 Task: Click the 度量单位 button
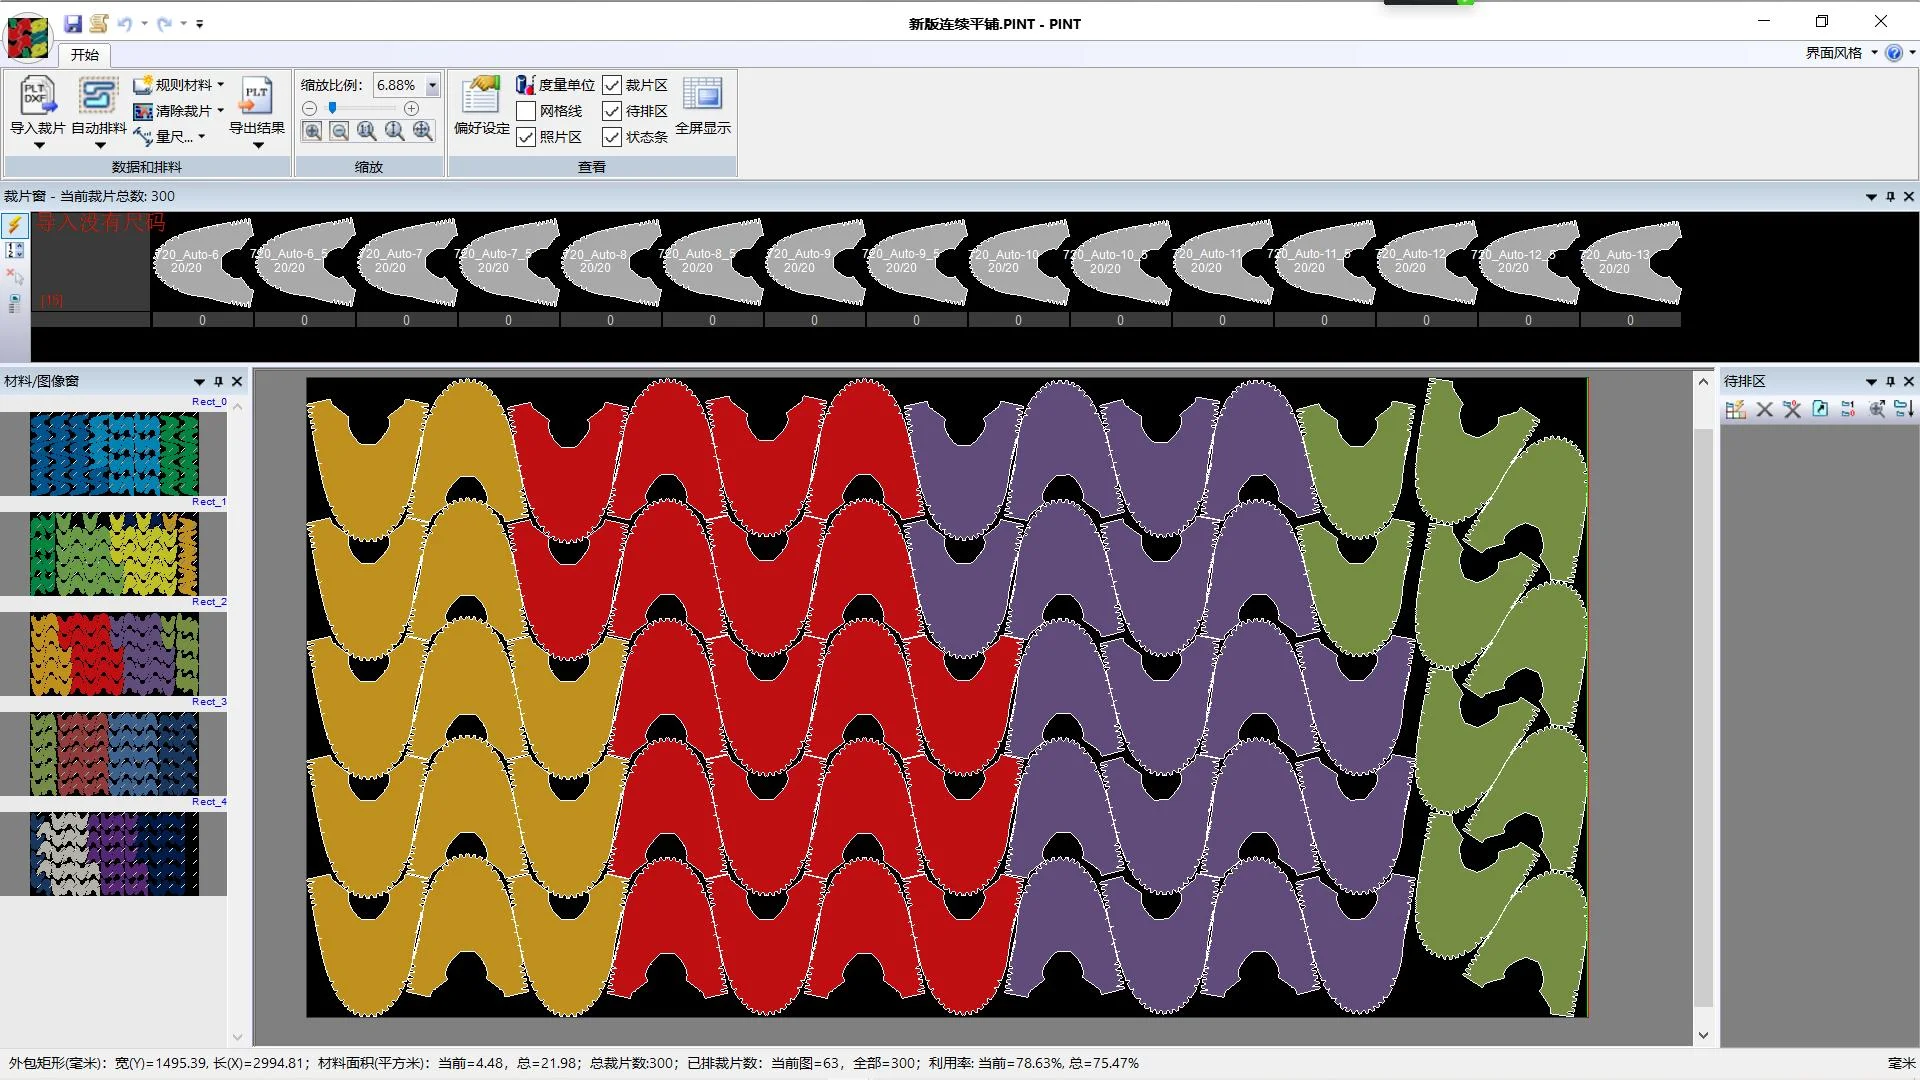pyautogui.click(x=555, y=85)
